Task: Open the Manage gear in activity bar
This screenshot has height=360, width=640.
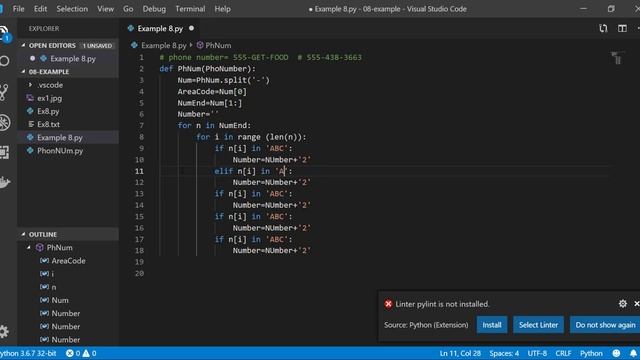Action: coord(4,331)
